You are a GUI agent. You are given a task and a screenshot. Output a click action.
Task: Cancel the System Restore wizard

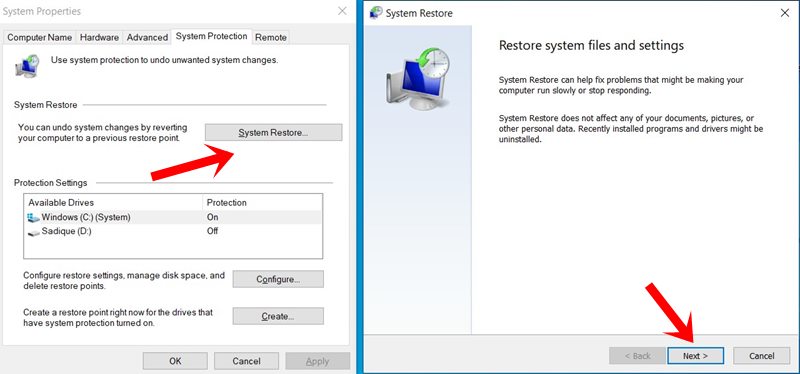pos(762,356)
